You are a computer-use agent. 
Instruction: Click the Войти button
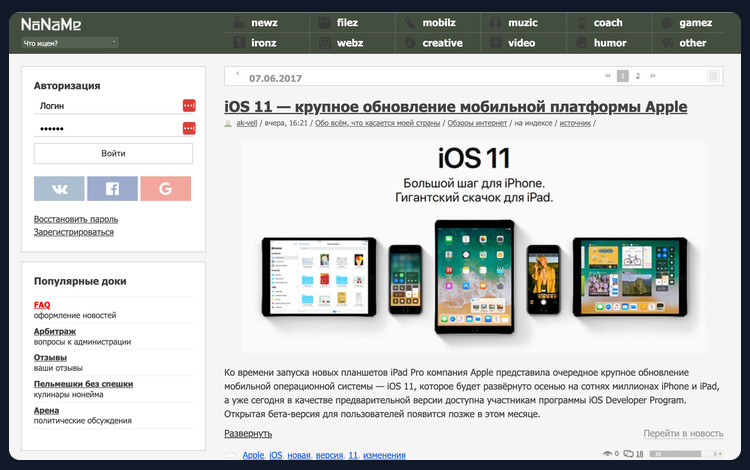click(113, 153)
